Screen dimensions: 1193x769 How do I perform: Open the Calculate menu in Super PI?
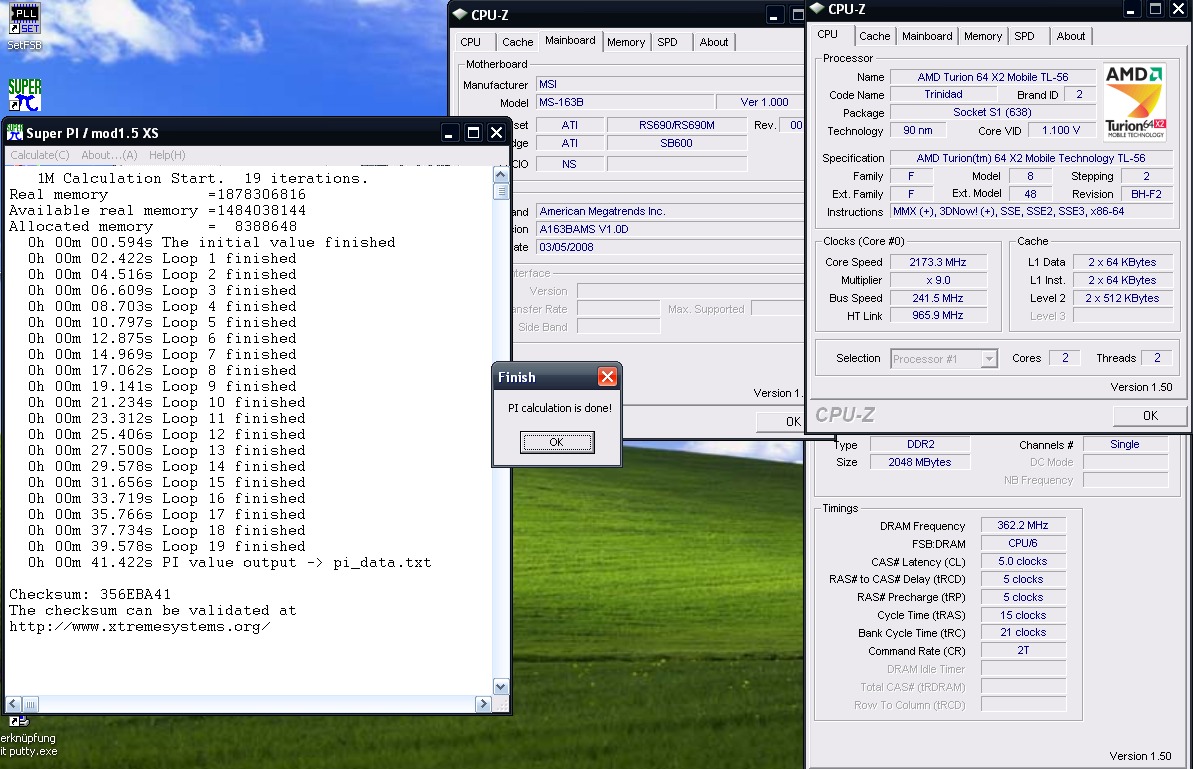pos(40,154)
